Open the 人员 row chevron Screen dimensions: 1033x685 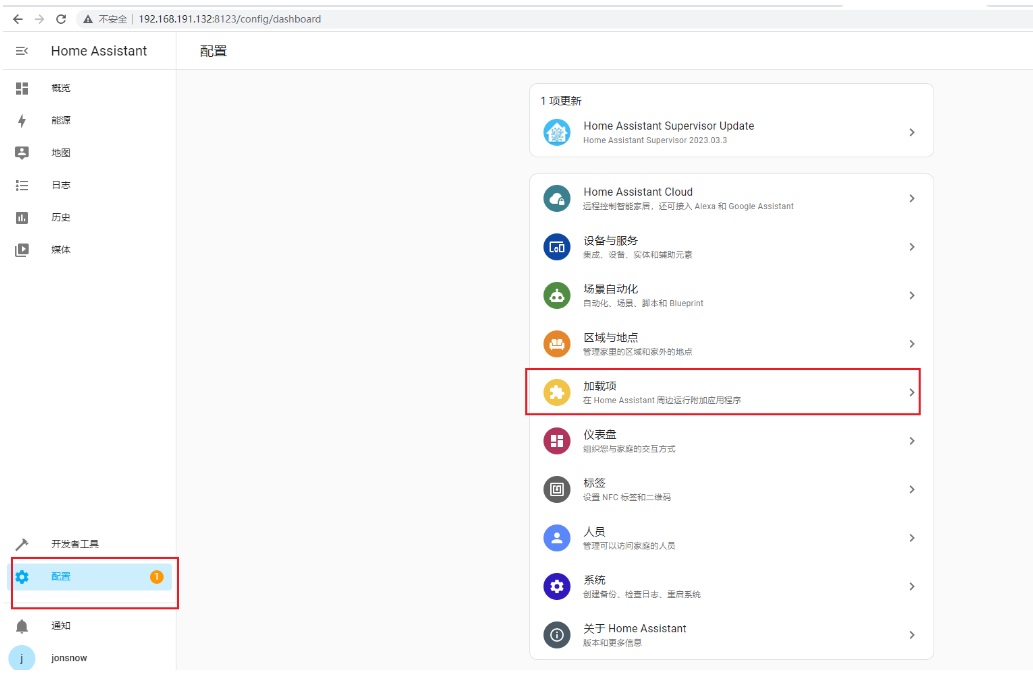coord(912,538)
